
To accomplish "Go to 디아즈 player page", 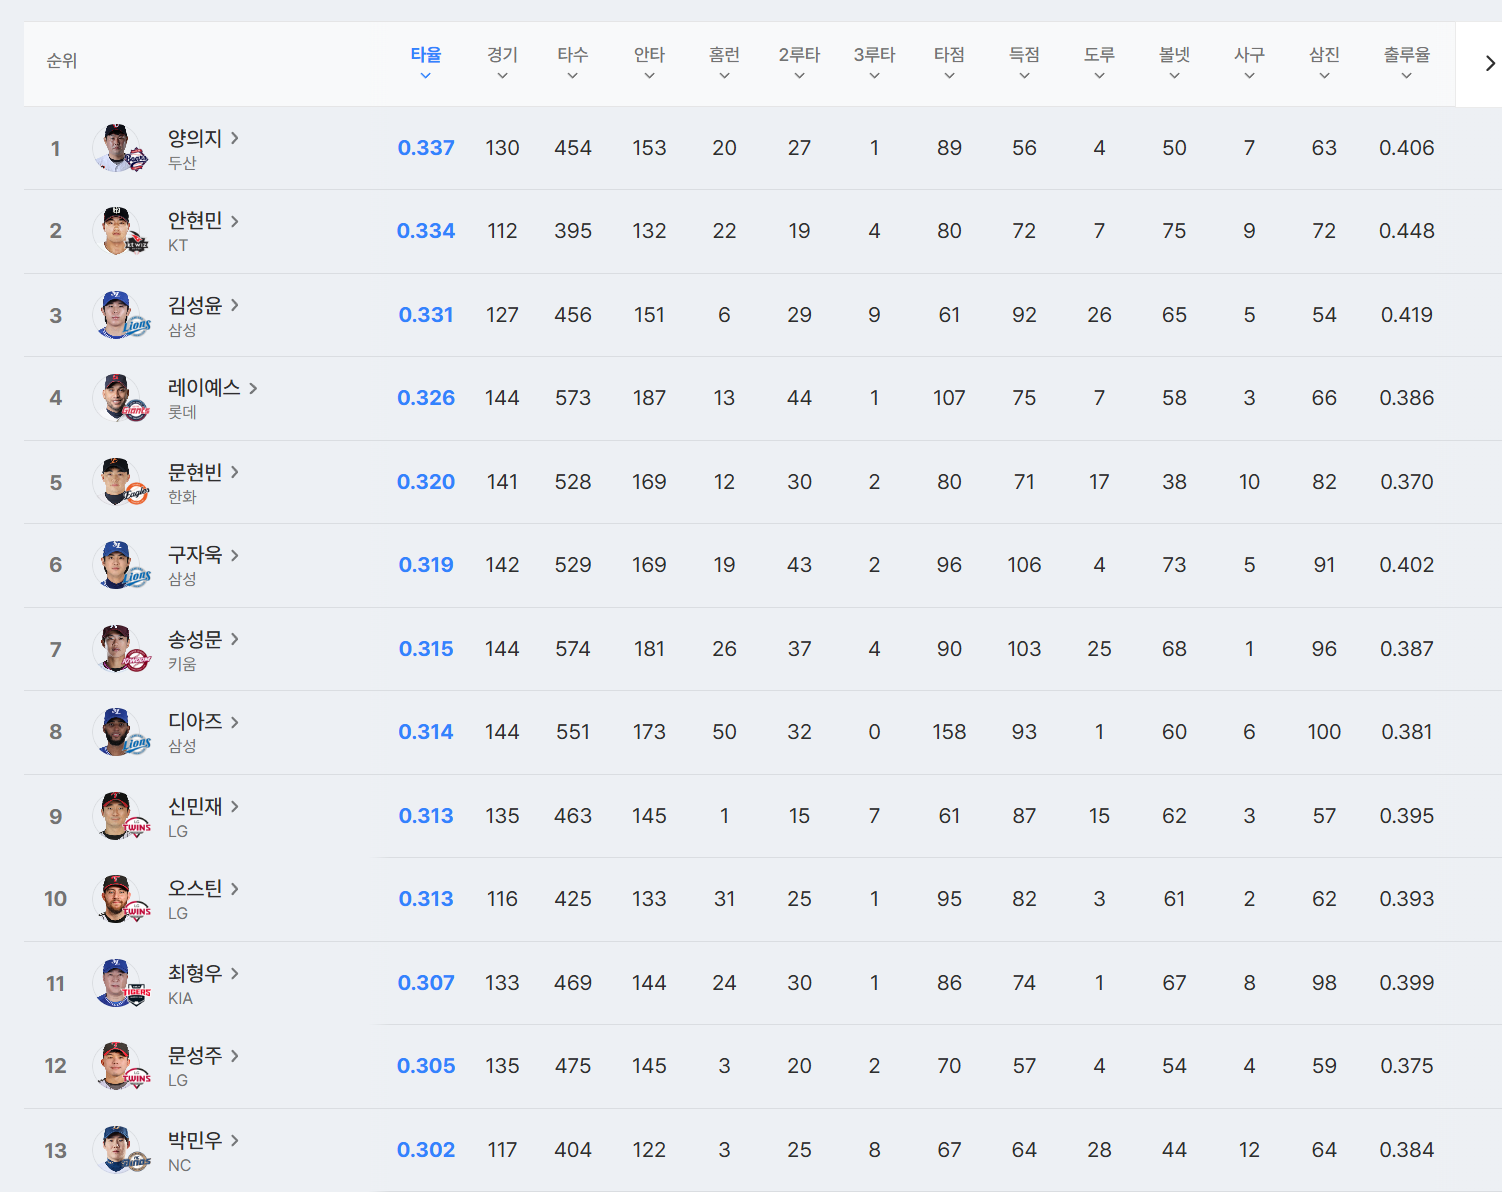I will 203,722.
